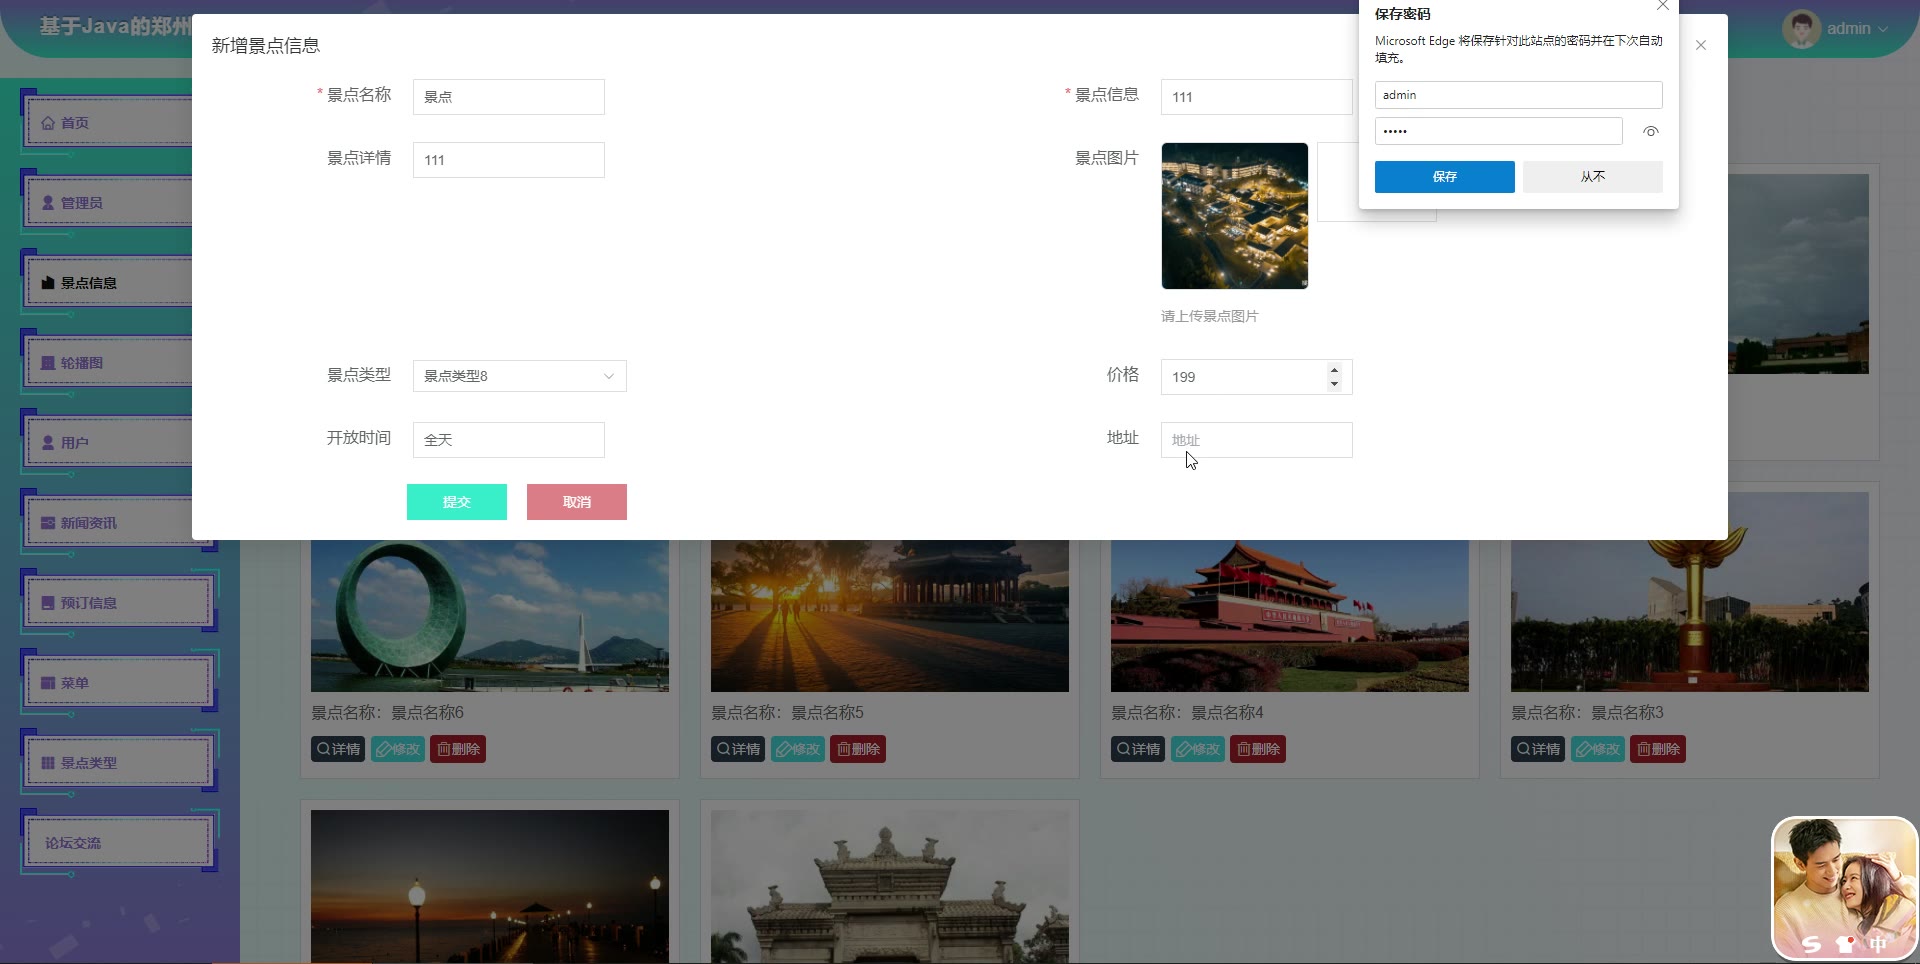Click 删除 for 景点名称5
1920x964 pixels.
[858, 749]
